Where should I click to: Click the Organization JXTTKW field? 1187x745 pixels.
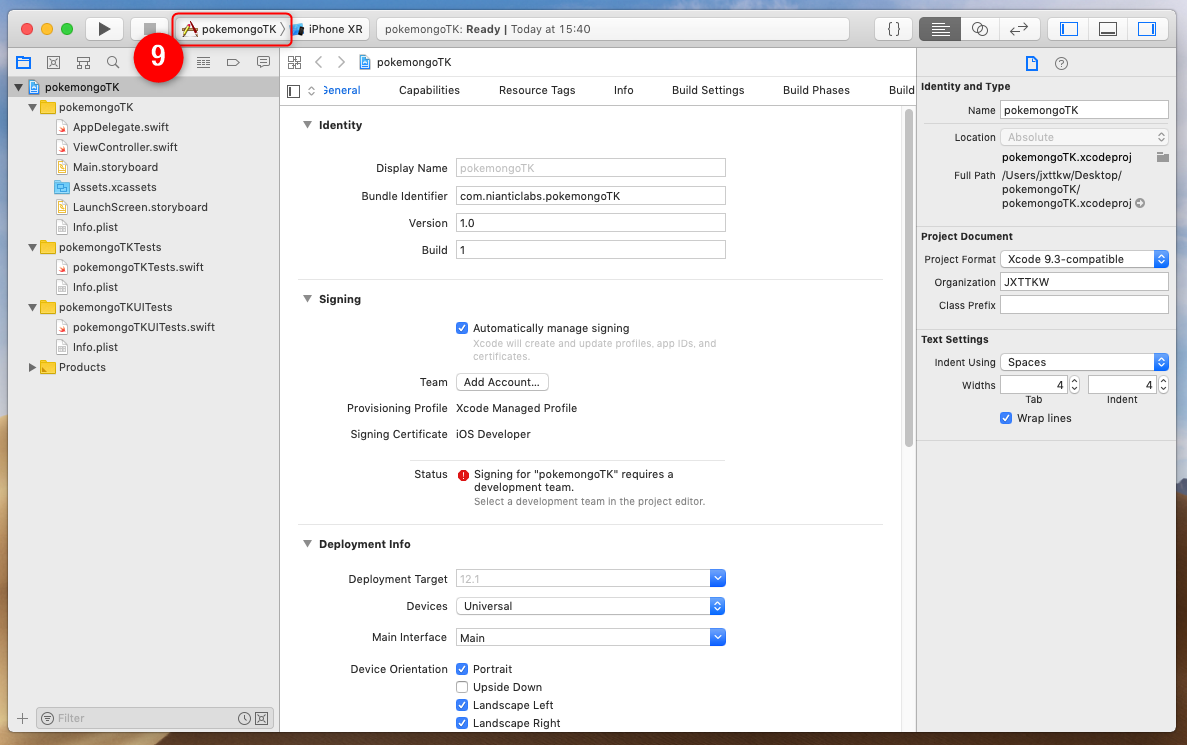(1084, 282)
